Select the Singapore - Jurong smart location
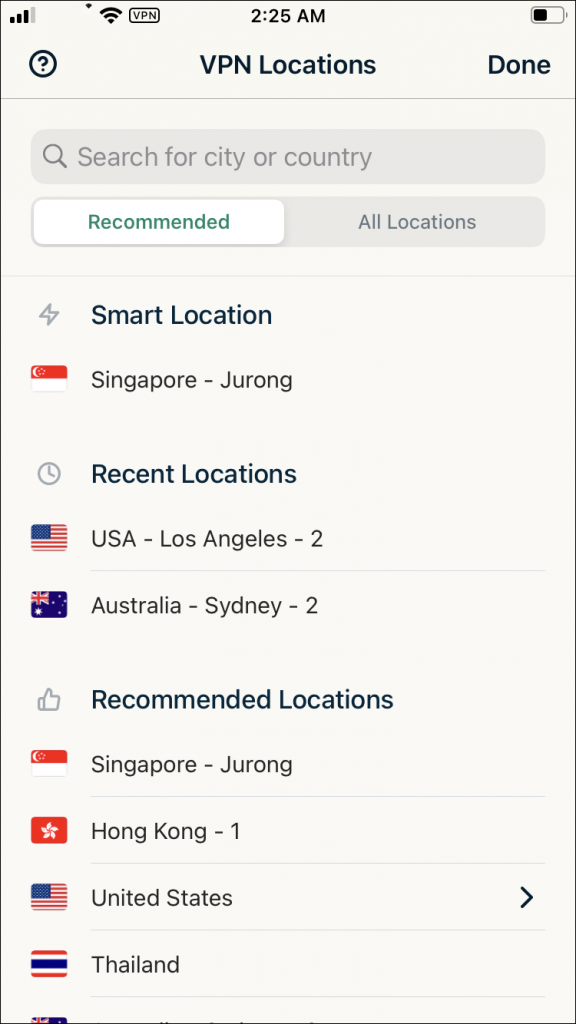The width and height of the screenshot is (576, 1024). [x=191, y=379]
